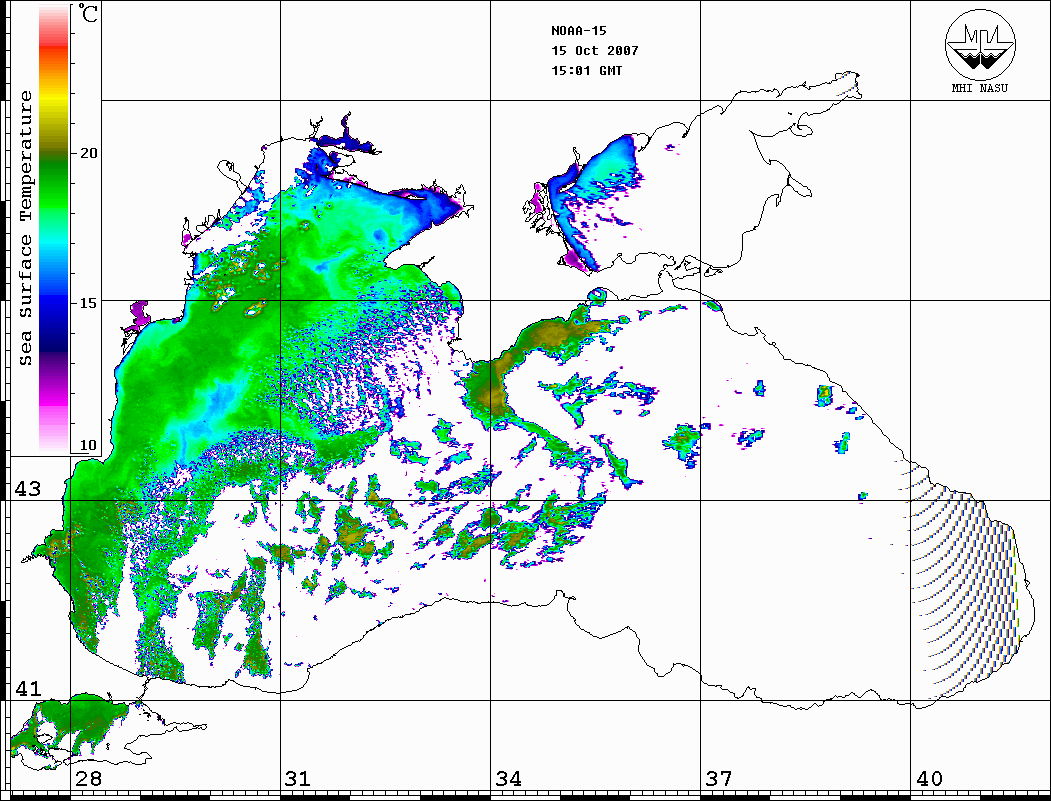The height and width of the screenshot is (801, 1051).
Task: Click the longitude label 28
Action: 88,778
